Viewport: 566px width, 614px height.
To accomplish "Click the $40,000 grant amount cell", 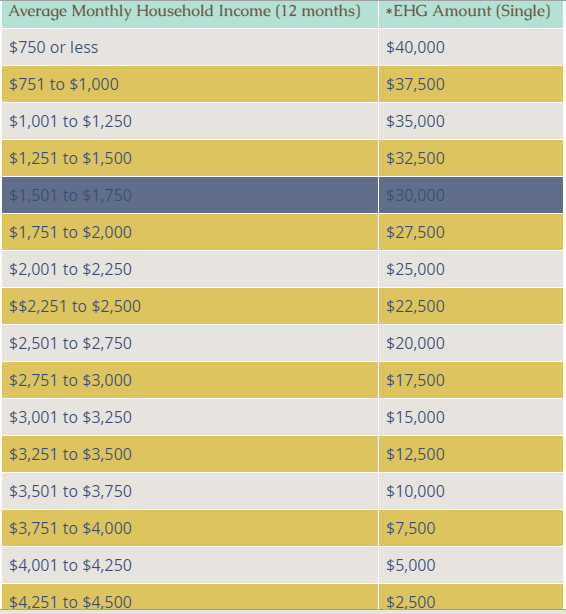I will pos(471,47).
